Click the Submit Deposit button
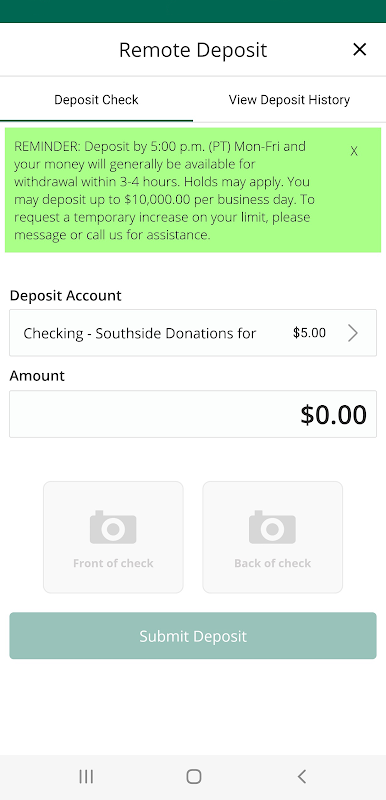The image size is (386, 800). [193, 636]
